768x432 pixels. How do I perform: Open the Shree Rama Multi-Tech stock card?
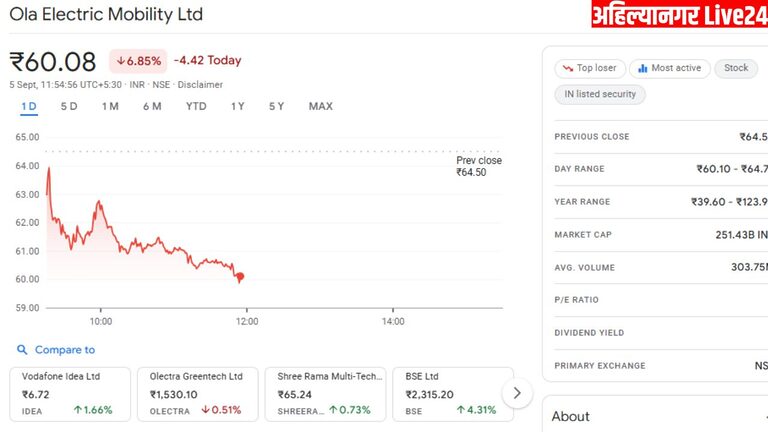(325, 394)
